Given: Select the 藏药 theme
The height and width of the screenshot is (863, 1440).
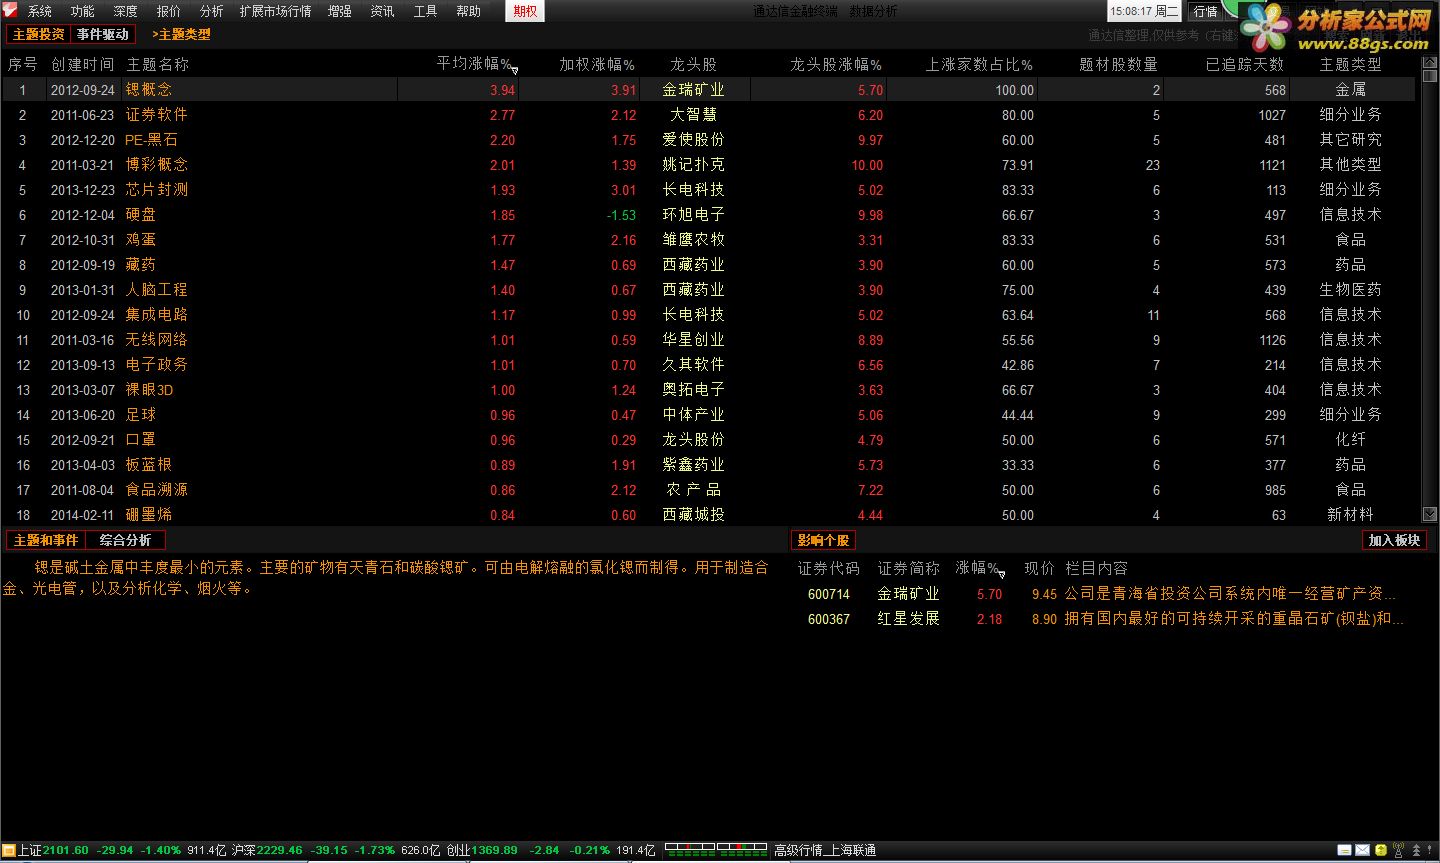Looking at the screenshot, I should 140,265.
